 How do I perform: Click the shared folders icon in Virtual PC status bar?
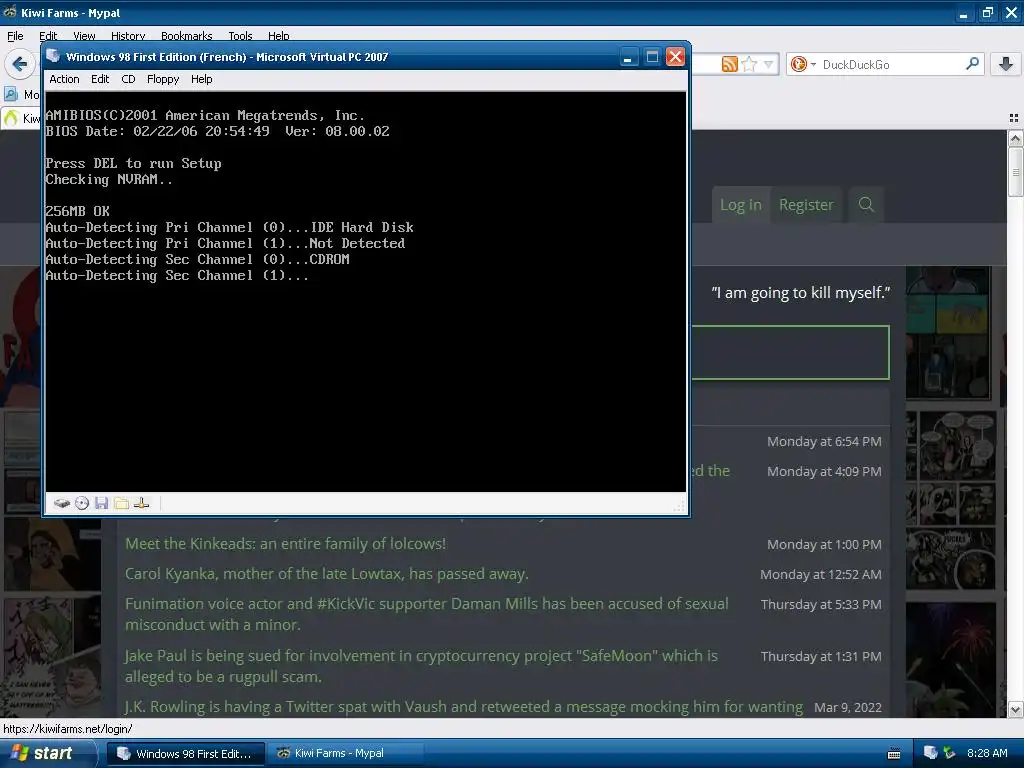(121, 503)
